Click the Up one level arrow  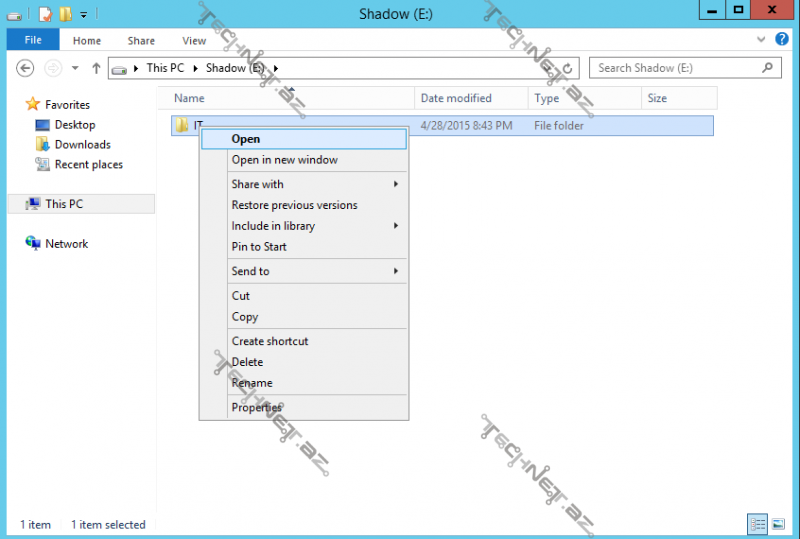tap(96, 68)
